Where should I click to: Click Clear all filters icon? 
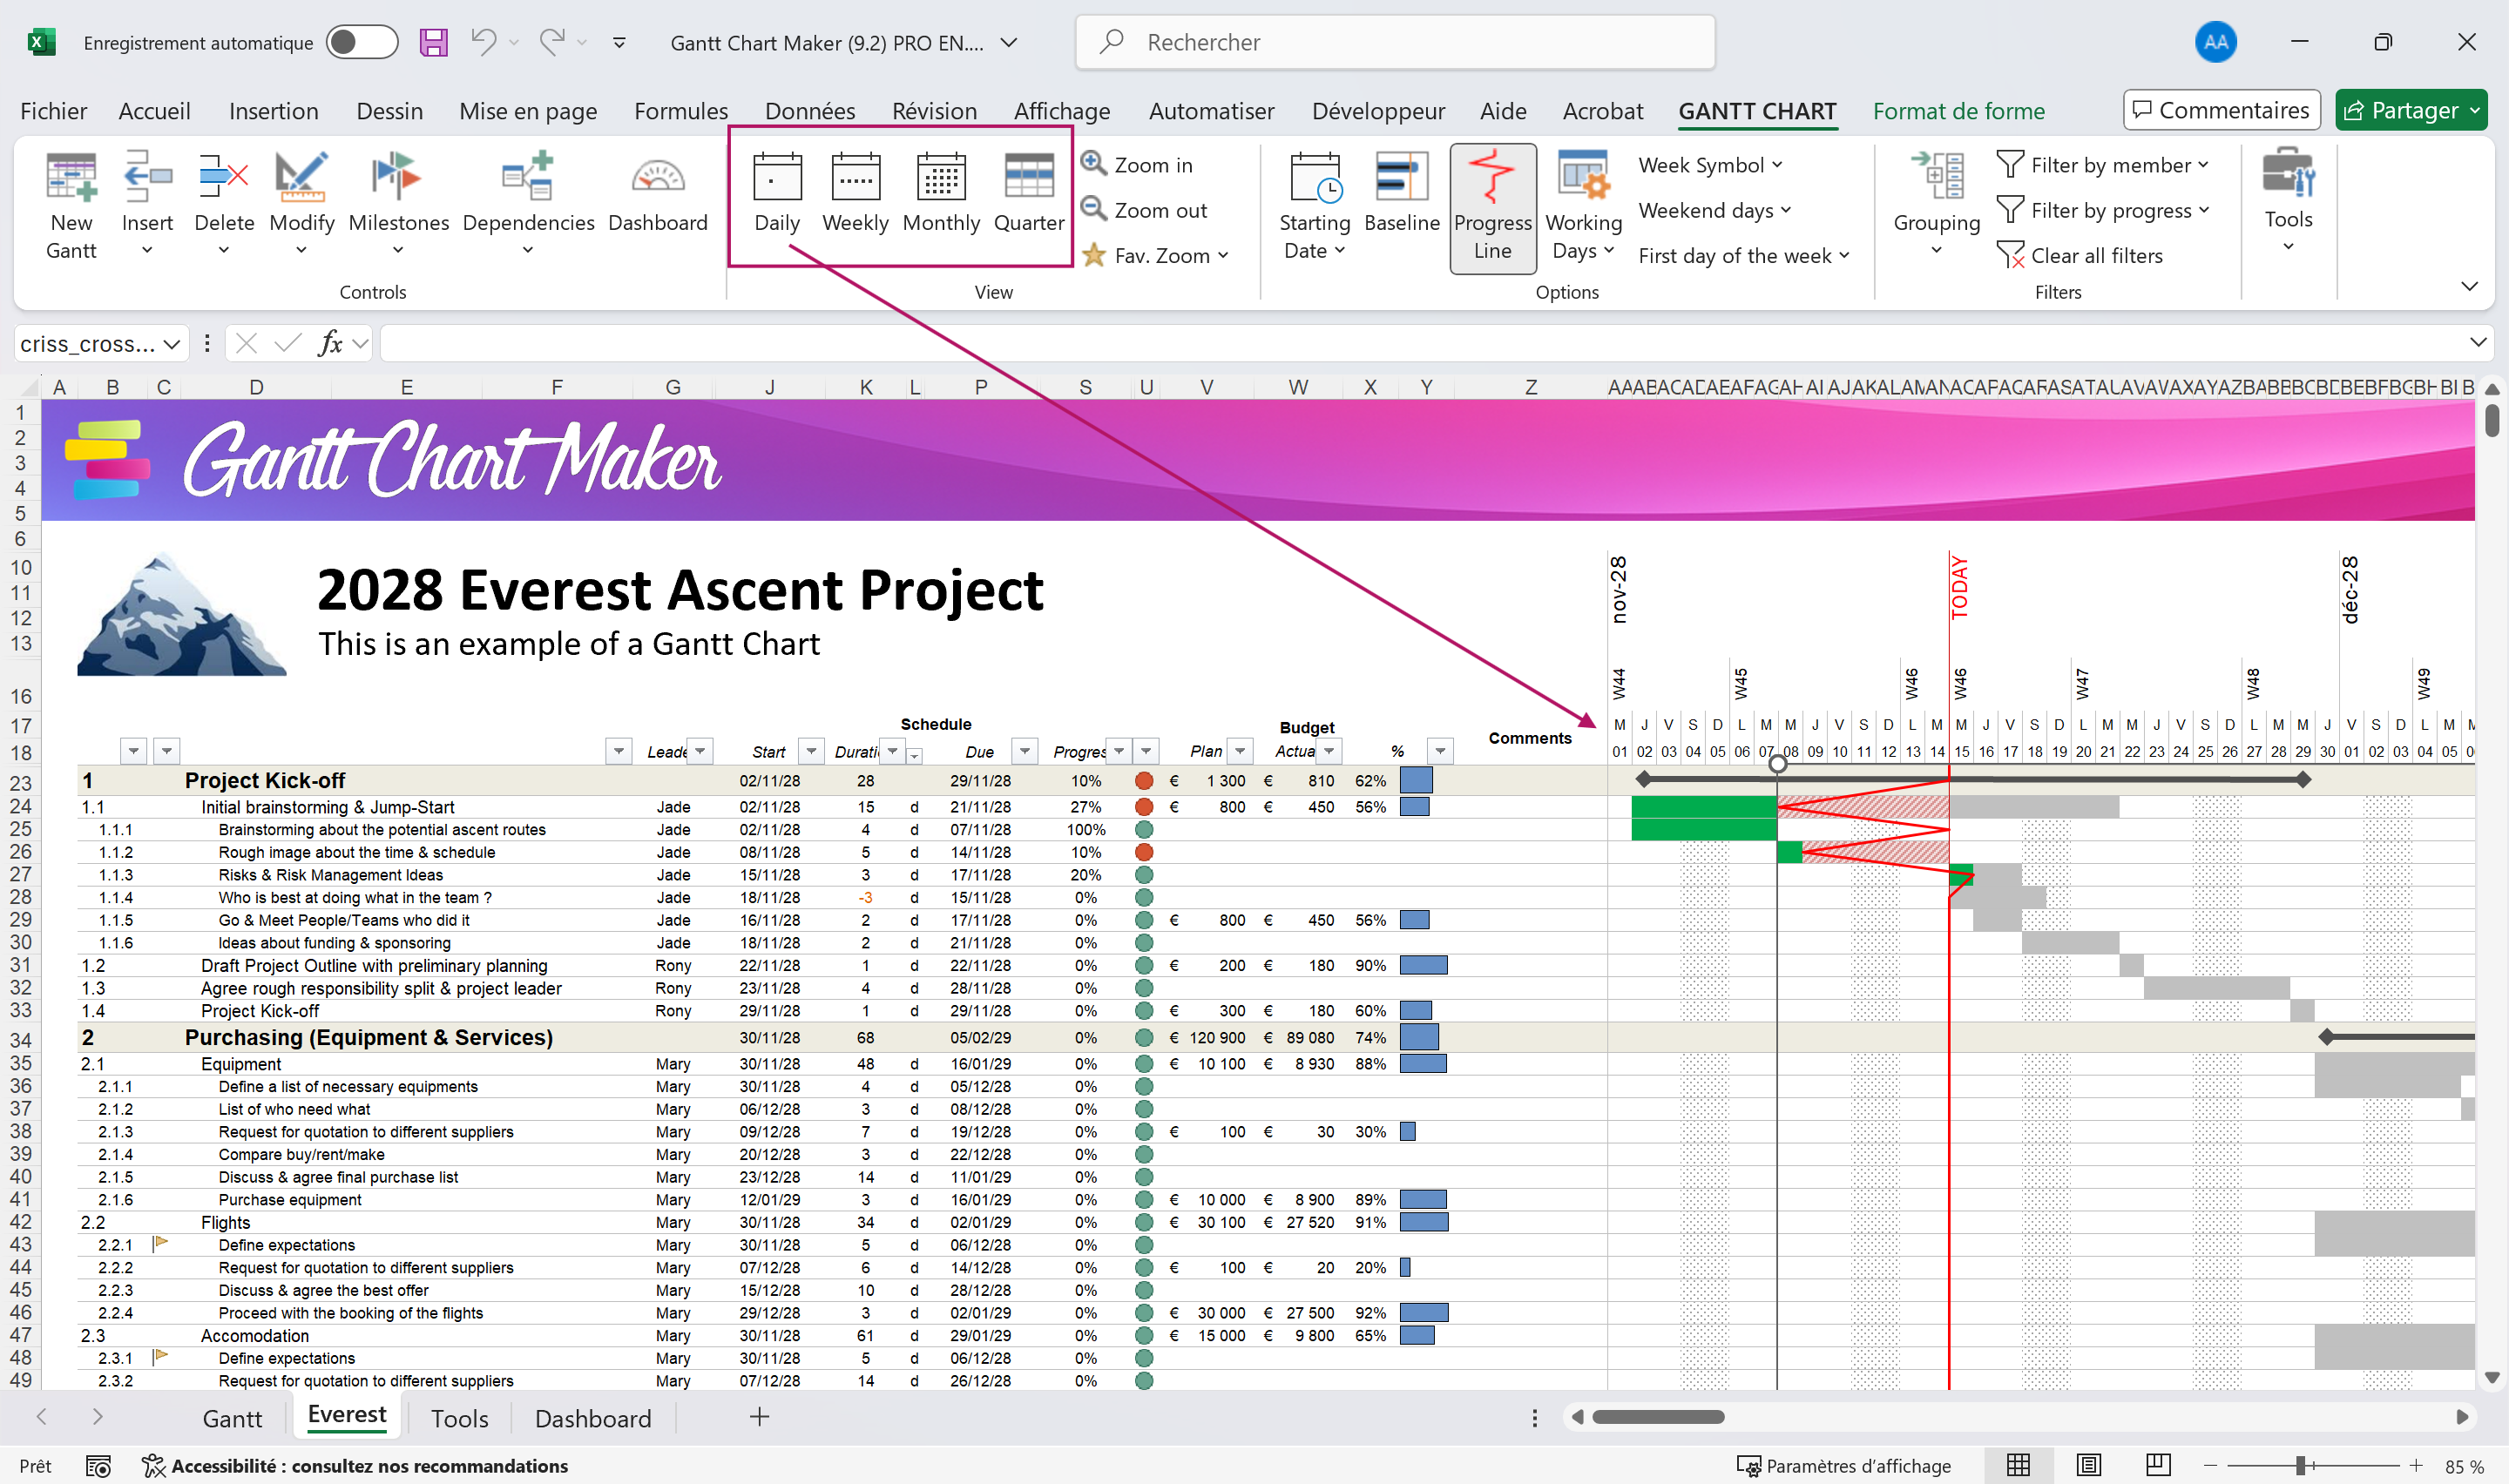(2009, 256)
